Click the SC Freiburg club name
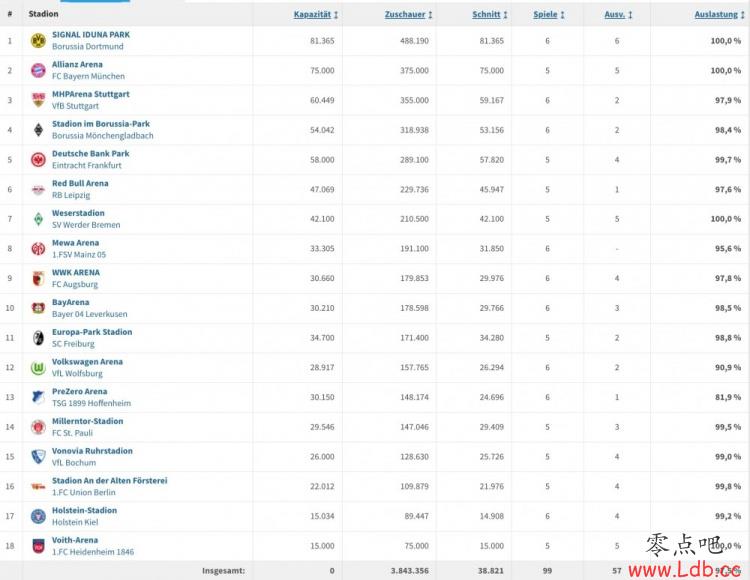750x580 pixels. (x=73, y=343)
